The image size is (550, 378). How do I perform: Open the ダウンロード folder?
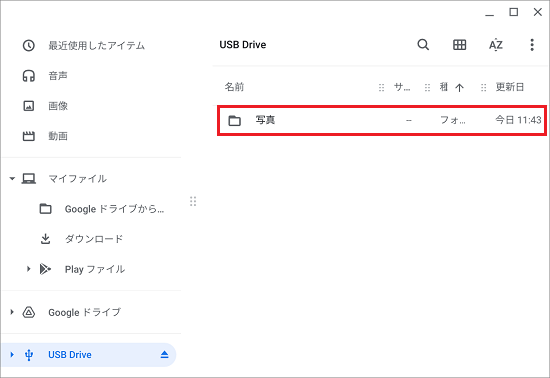tap(94, 239)
